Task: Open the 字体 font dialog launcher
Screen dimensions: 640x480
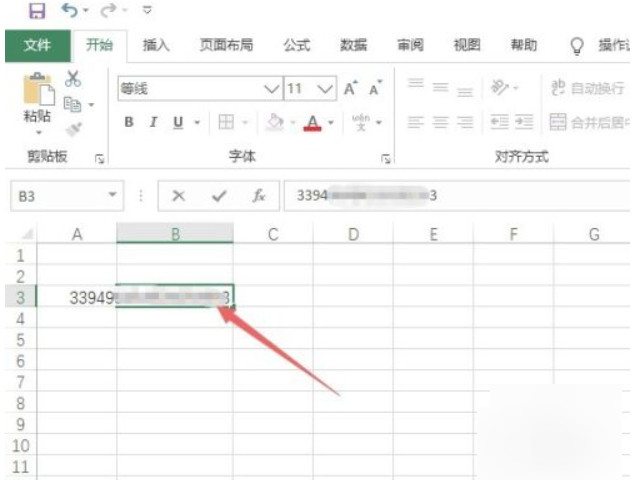Action: 385,159
